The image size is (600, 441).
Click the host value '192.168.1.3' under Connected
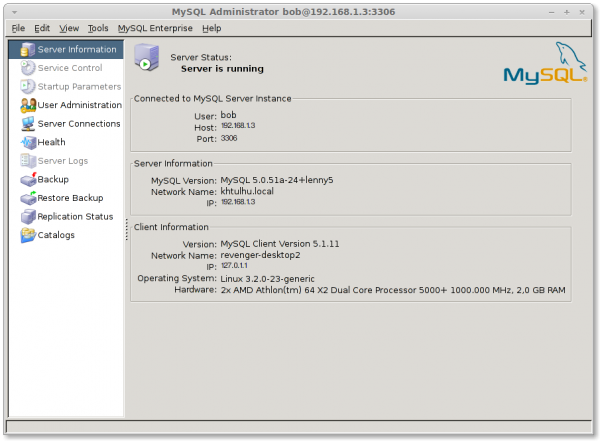click(x=238, y=126)
